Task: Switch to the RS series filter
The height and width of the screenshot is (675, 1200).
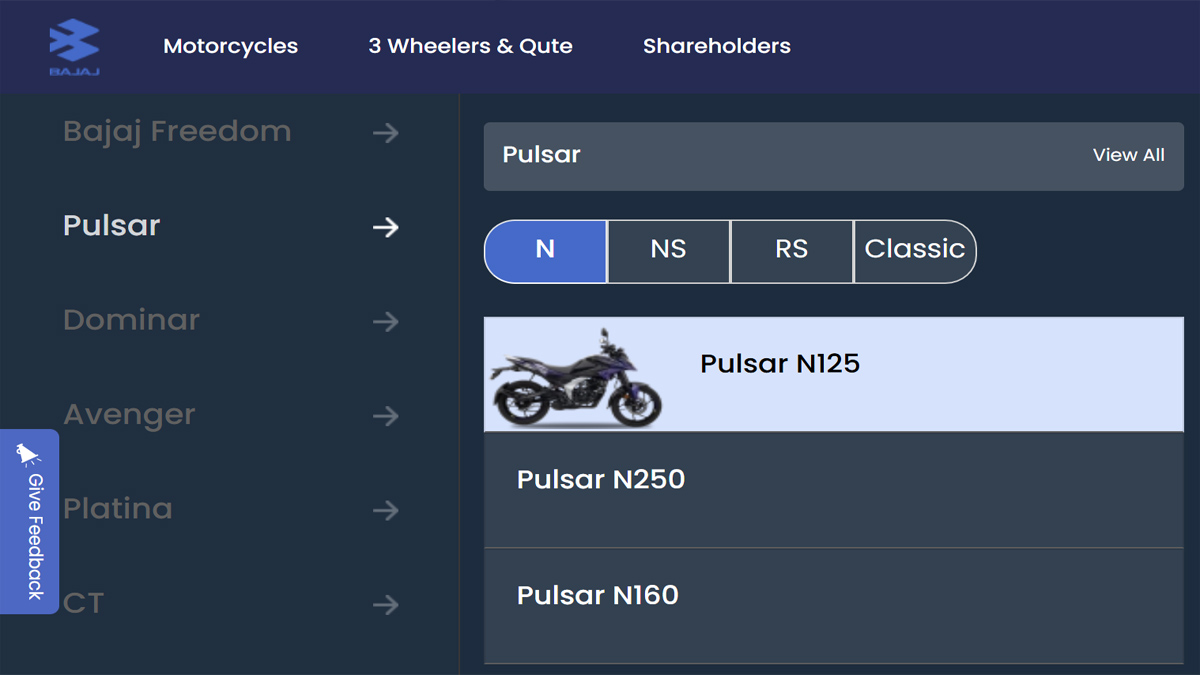Action: click(791, 251)
